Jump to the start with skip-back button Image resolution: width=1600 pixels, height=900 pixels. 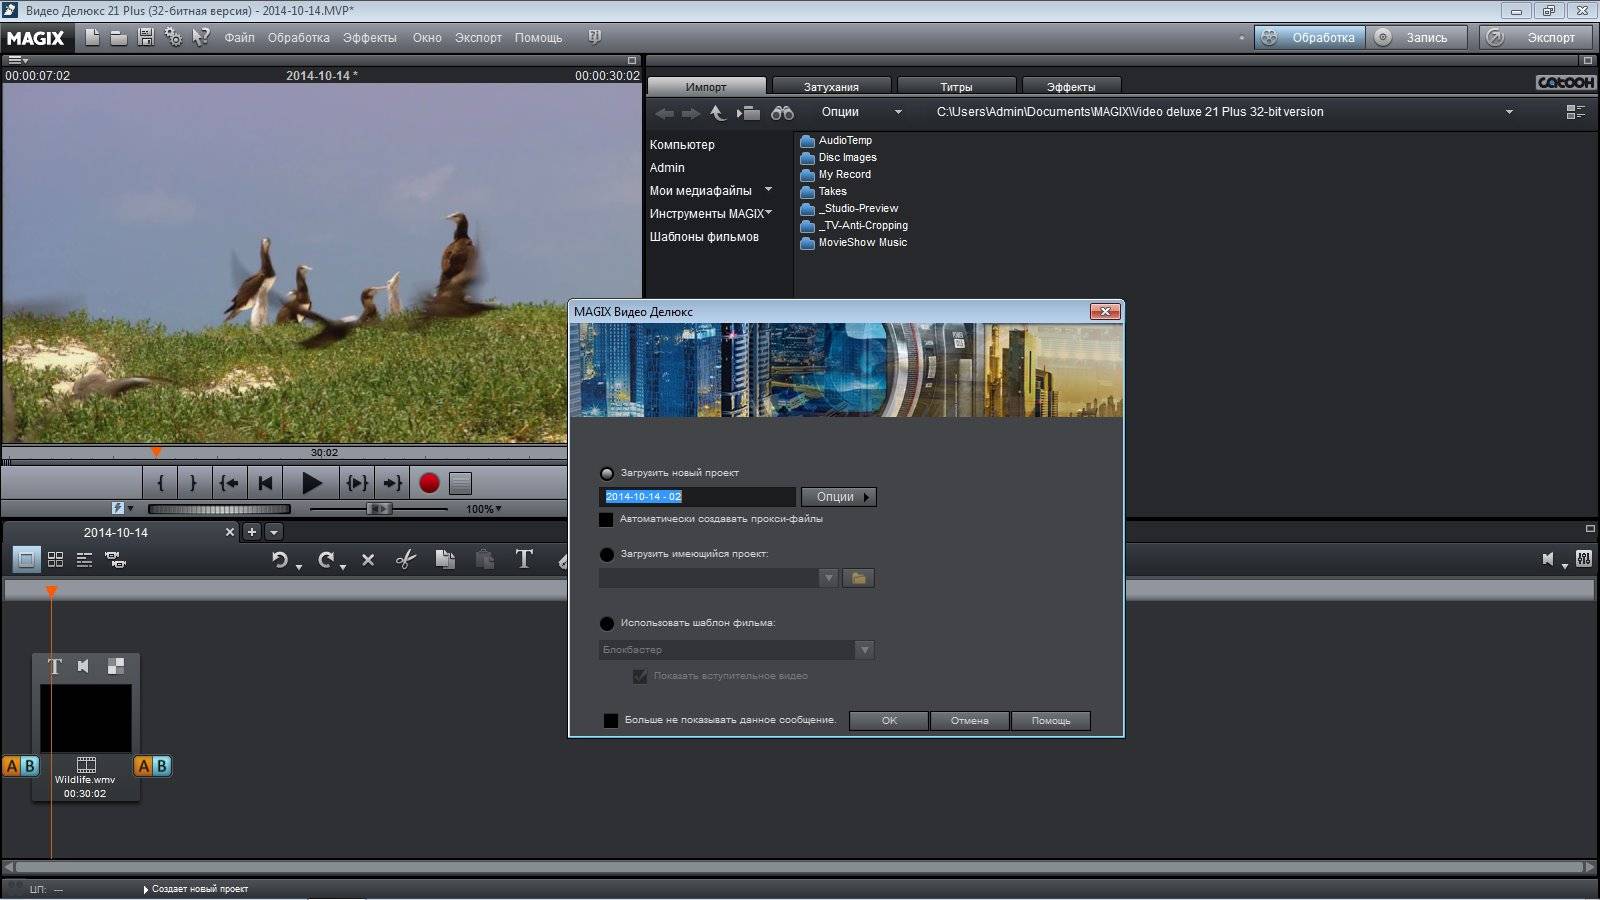pyautogui.click(x=265, y=483)
